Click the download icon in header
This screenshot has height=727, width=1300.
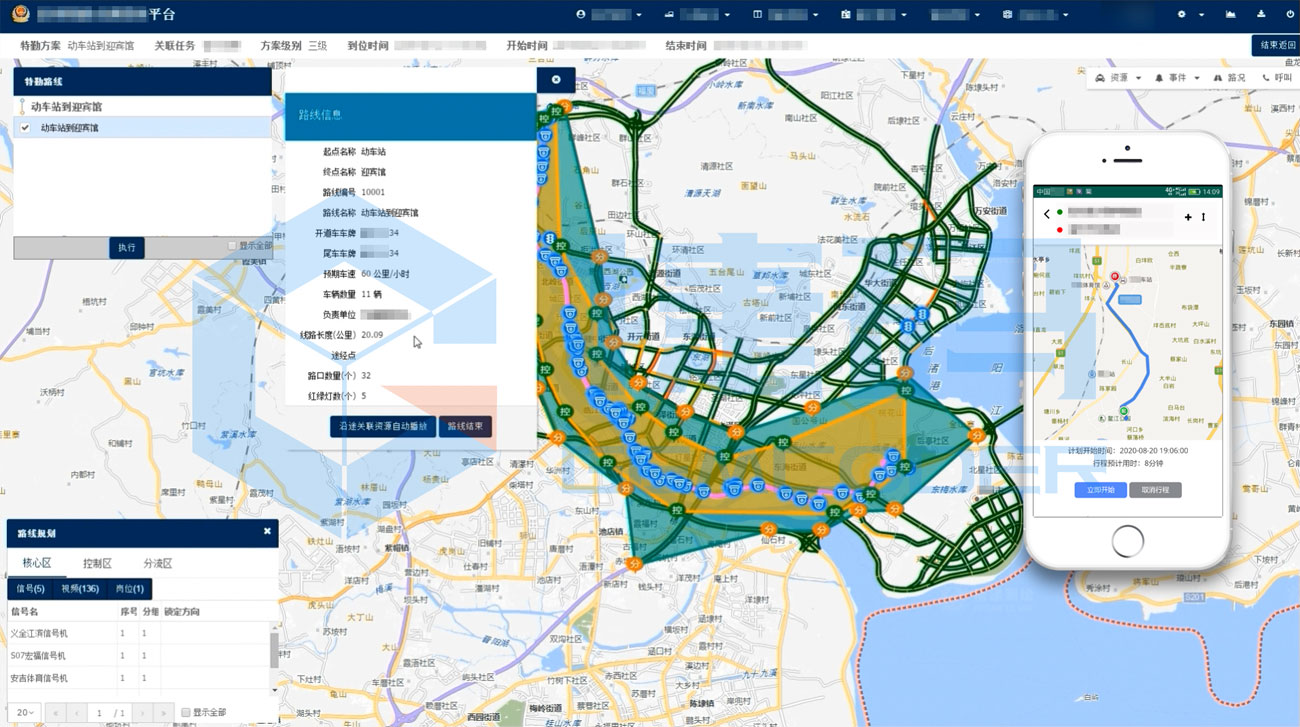[x=1261, y=15]
